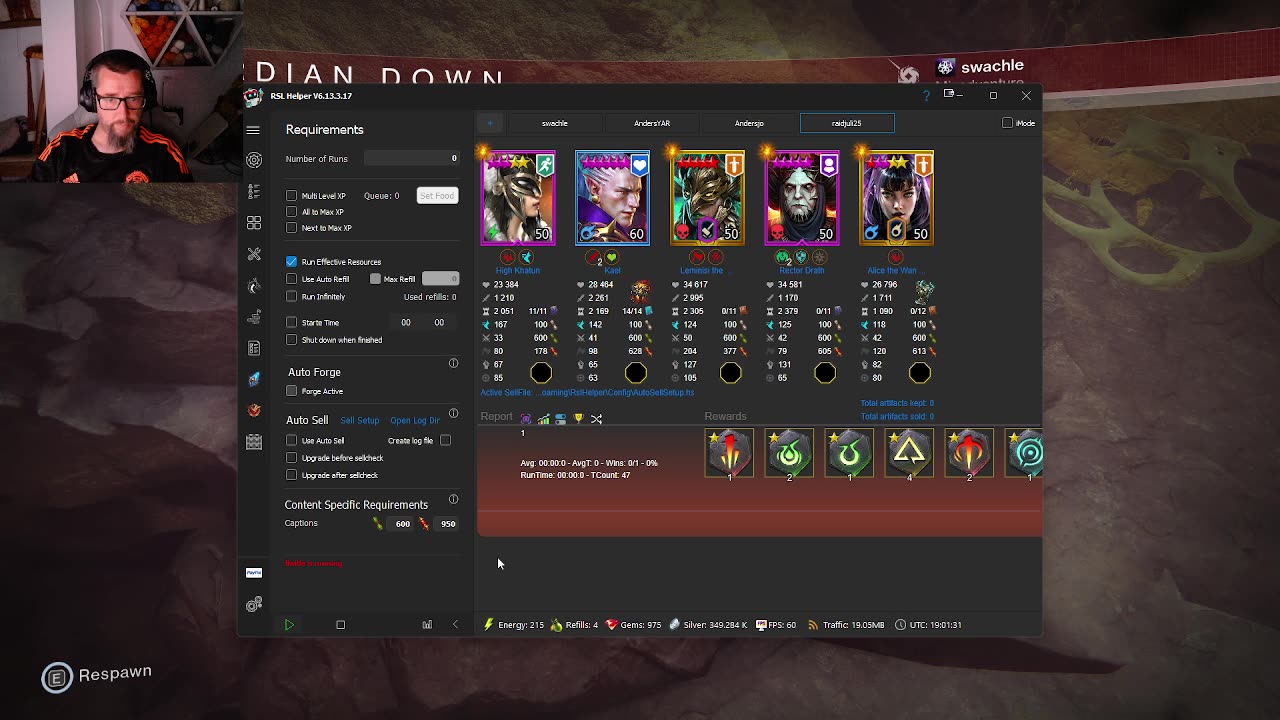
Task: Switch to the swachle account tab
Action: pos(555,123)
